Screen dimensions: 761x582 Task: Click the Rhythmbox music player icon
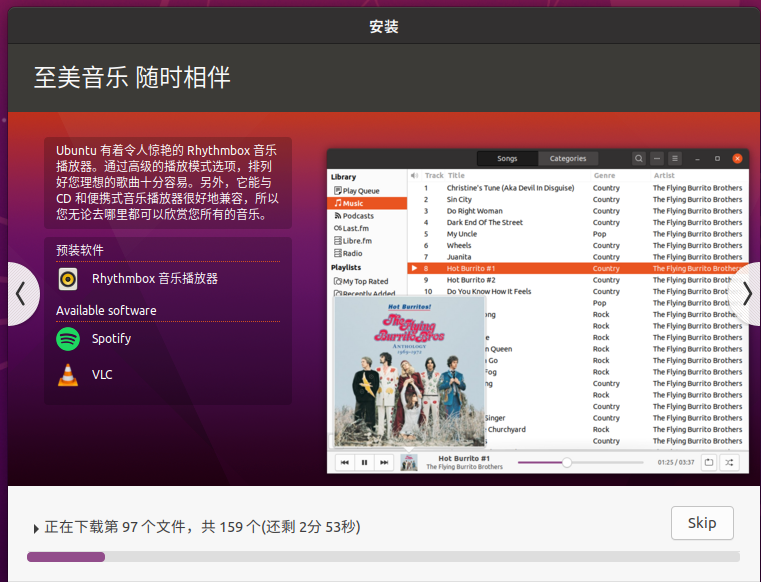(68, 279)
